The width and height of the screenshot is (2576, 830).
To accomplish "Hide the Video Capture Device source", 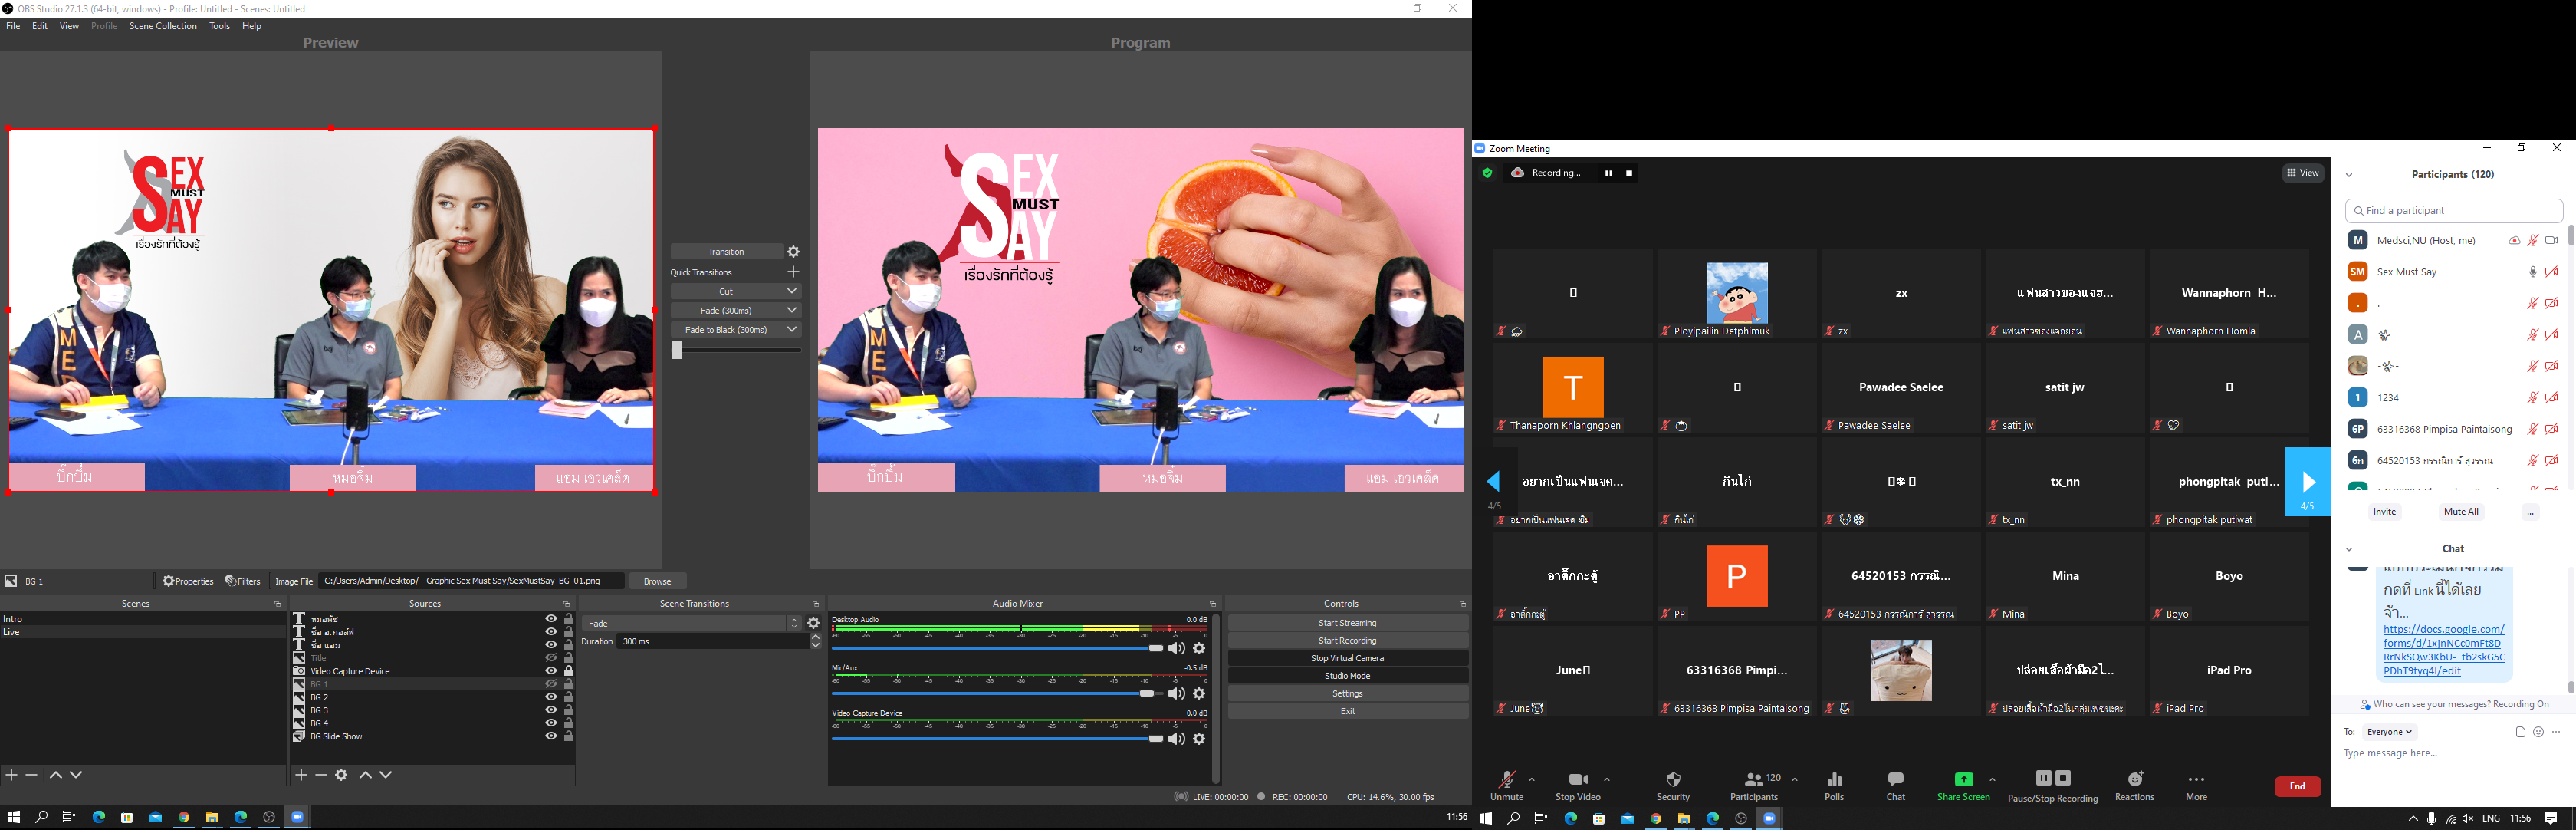I will click(x=550, y=671).
